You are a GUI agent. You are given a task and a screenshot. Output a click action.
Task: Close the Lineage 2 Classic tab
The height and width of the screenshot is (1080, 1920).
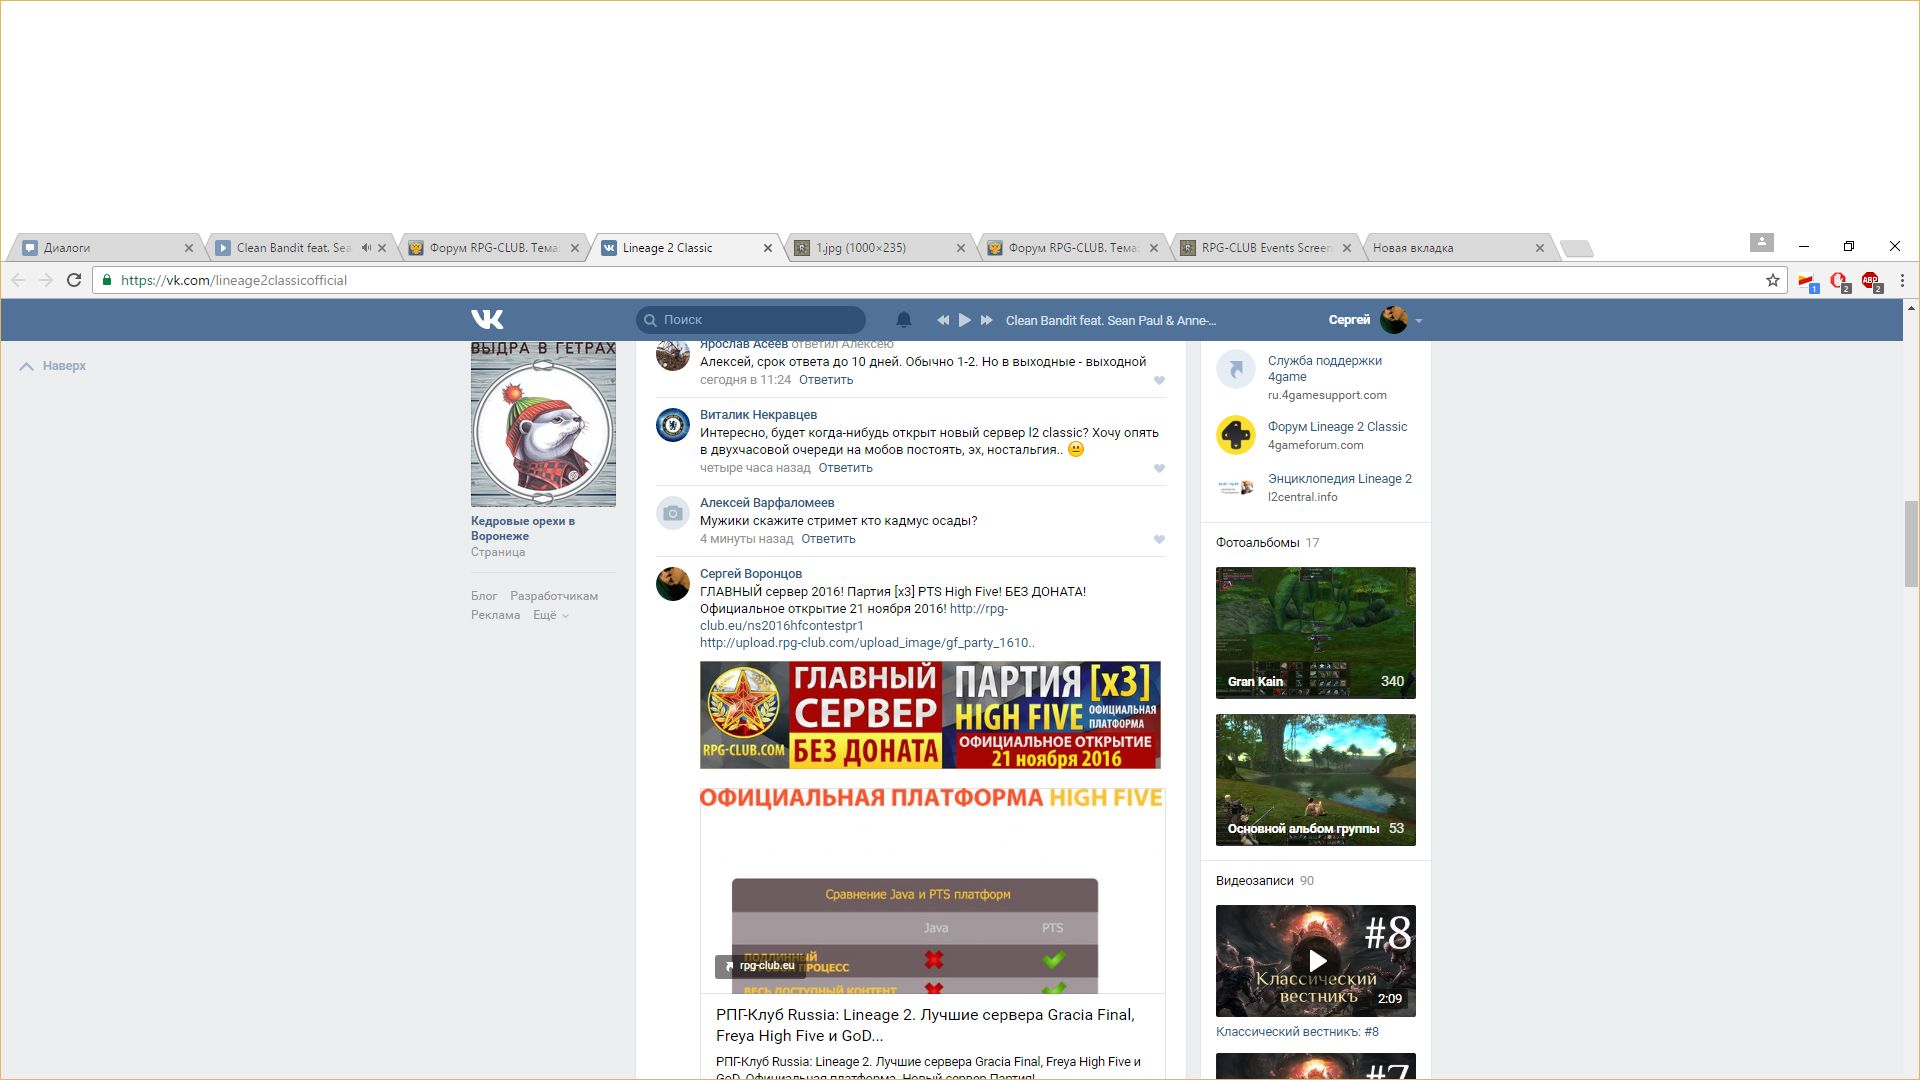click(x=768, y=248)
